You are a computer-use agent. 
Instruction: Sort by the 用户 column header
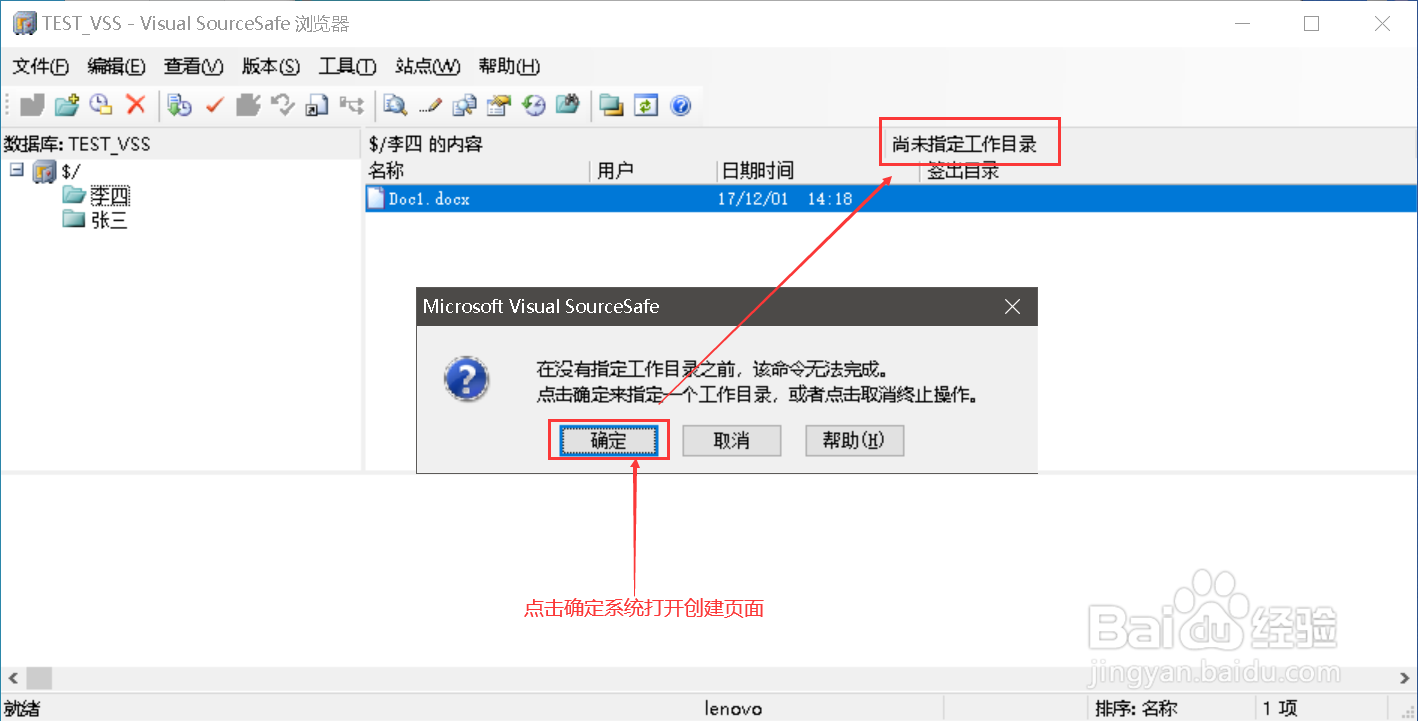654,171
